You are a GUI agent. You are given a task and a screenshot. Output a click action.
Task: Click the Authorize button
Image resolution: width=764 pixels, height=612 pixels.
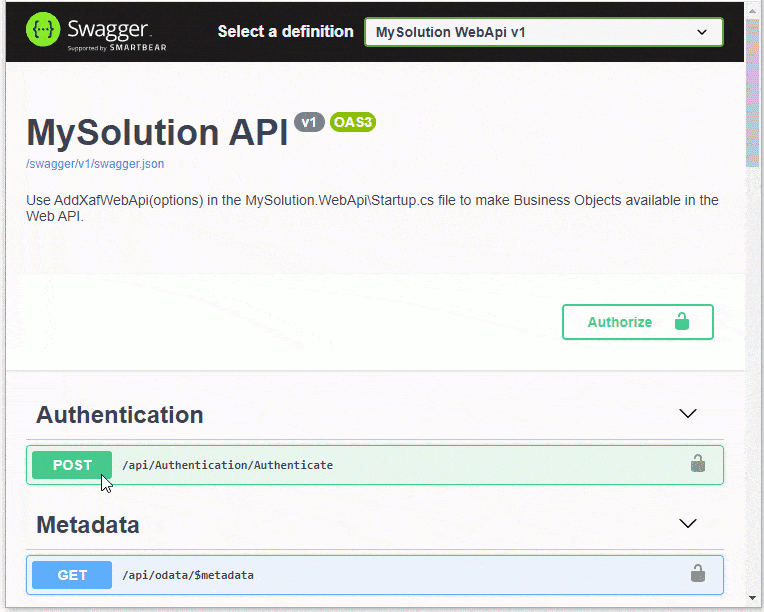638,322
